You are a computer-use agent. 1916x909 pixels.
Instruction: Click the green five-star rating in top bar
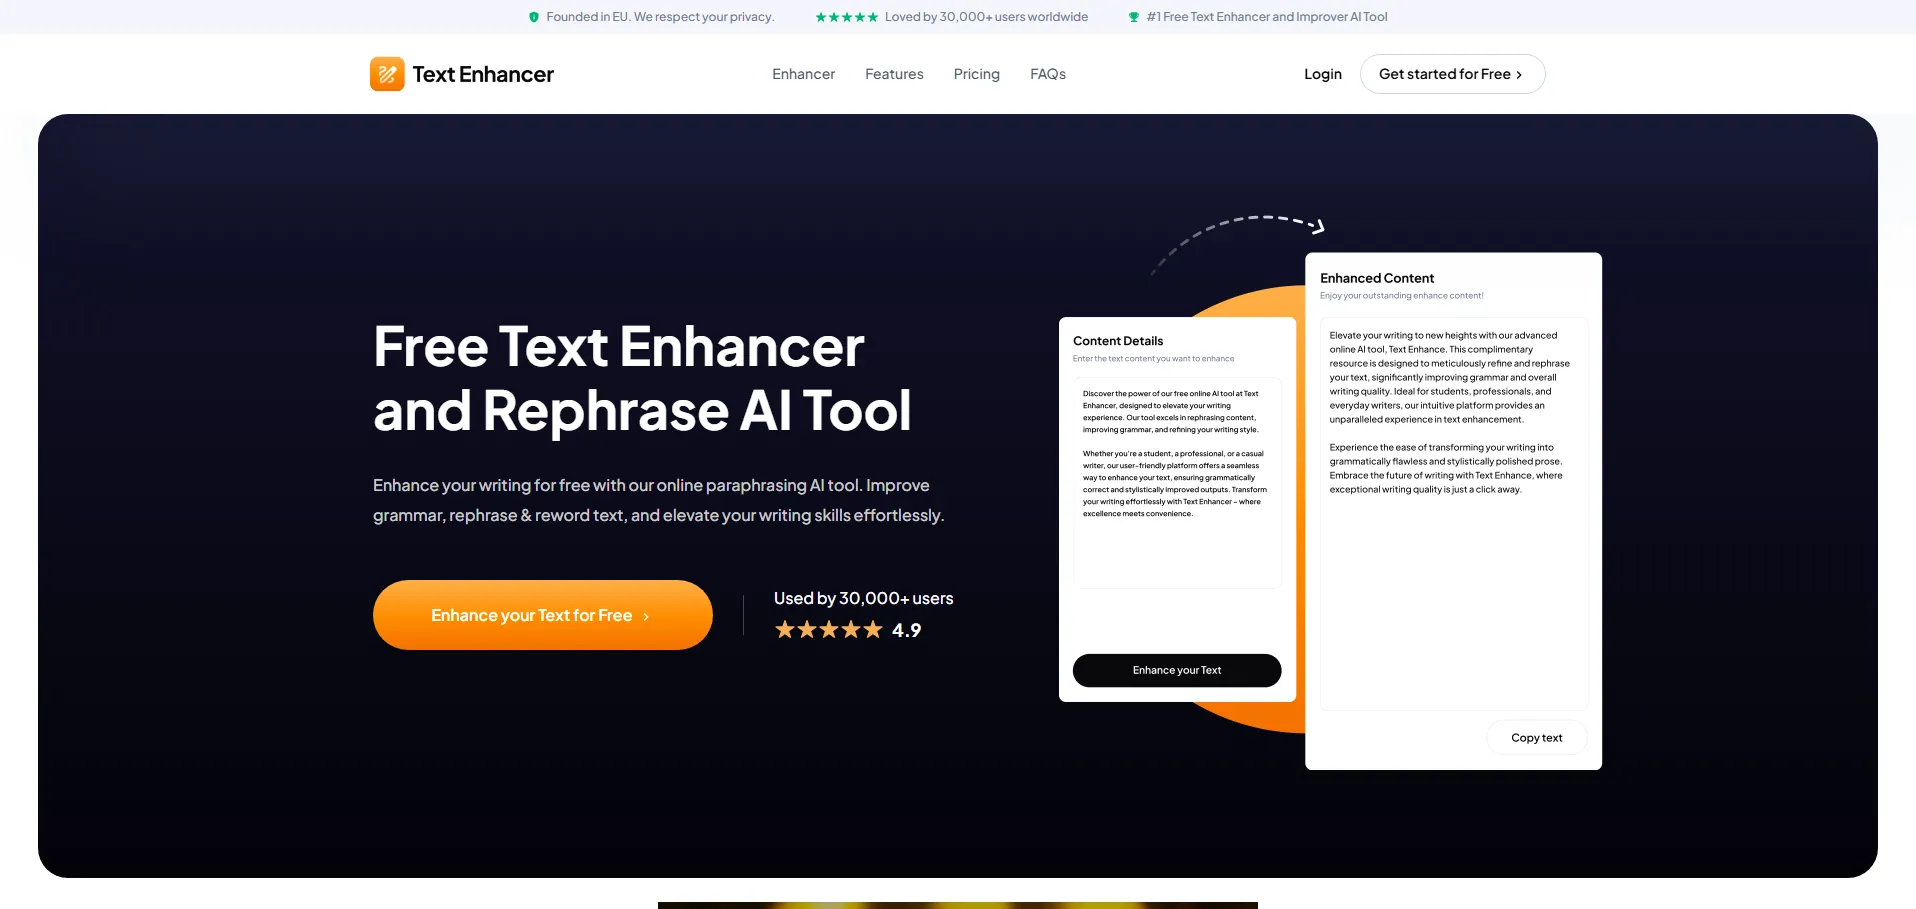click(x=846, y=17)
